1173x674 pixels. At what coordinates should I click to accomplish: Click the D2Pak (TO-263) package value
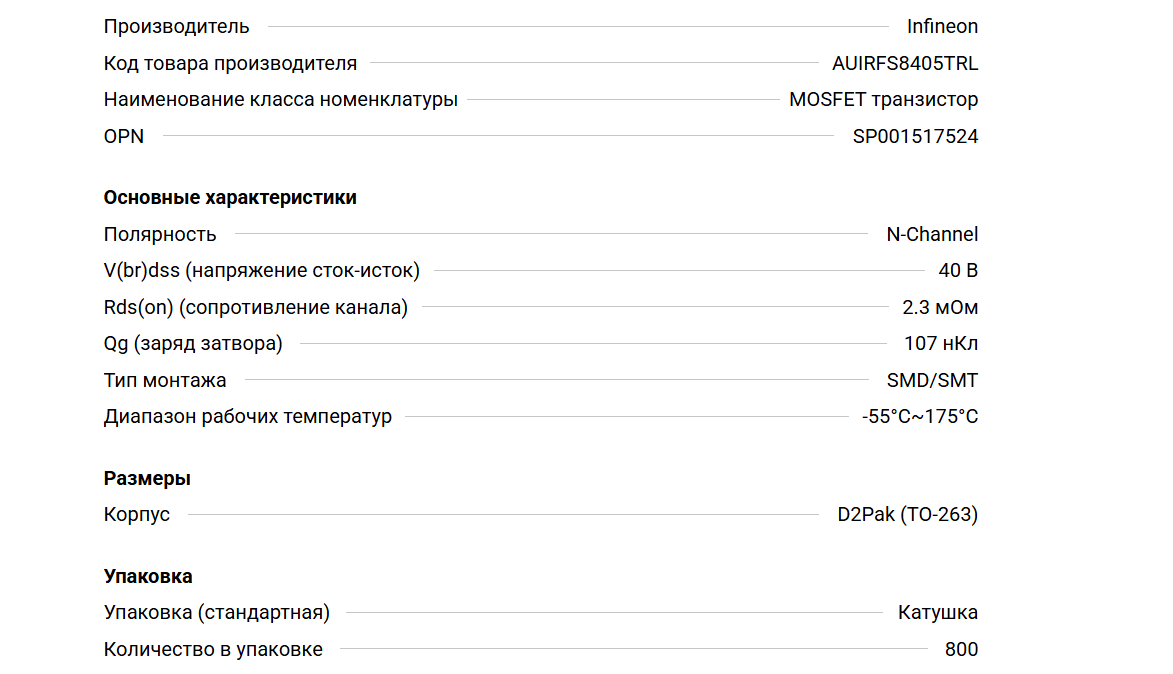point(907,515)
